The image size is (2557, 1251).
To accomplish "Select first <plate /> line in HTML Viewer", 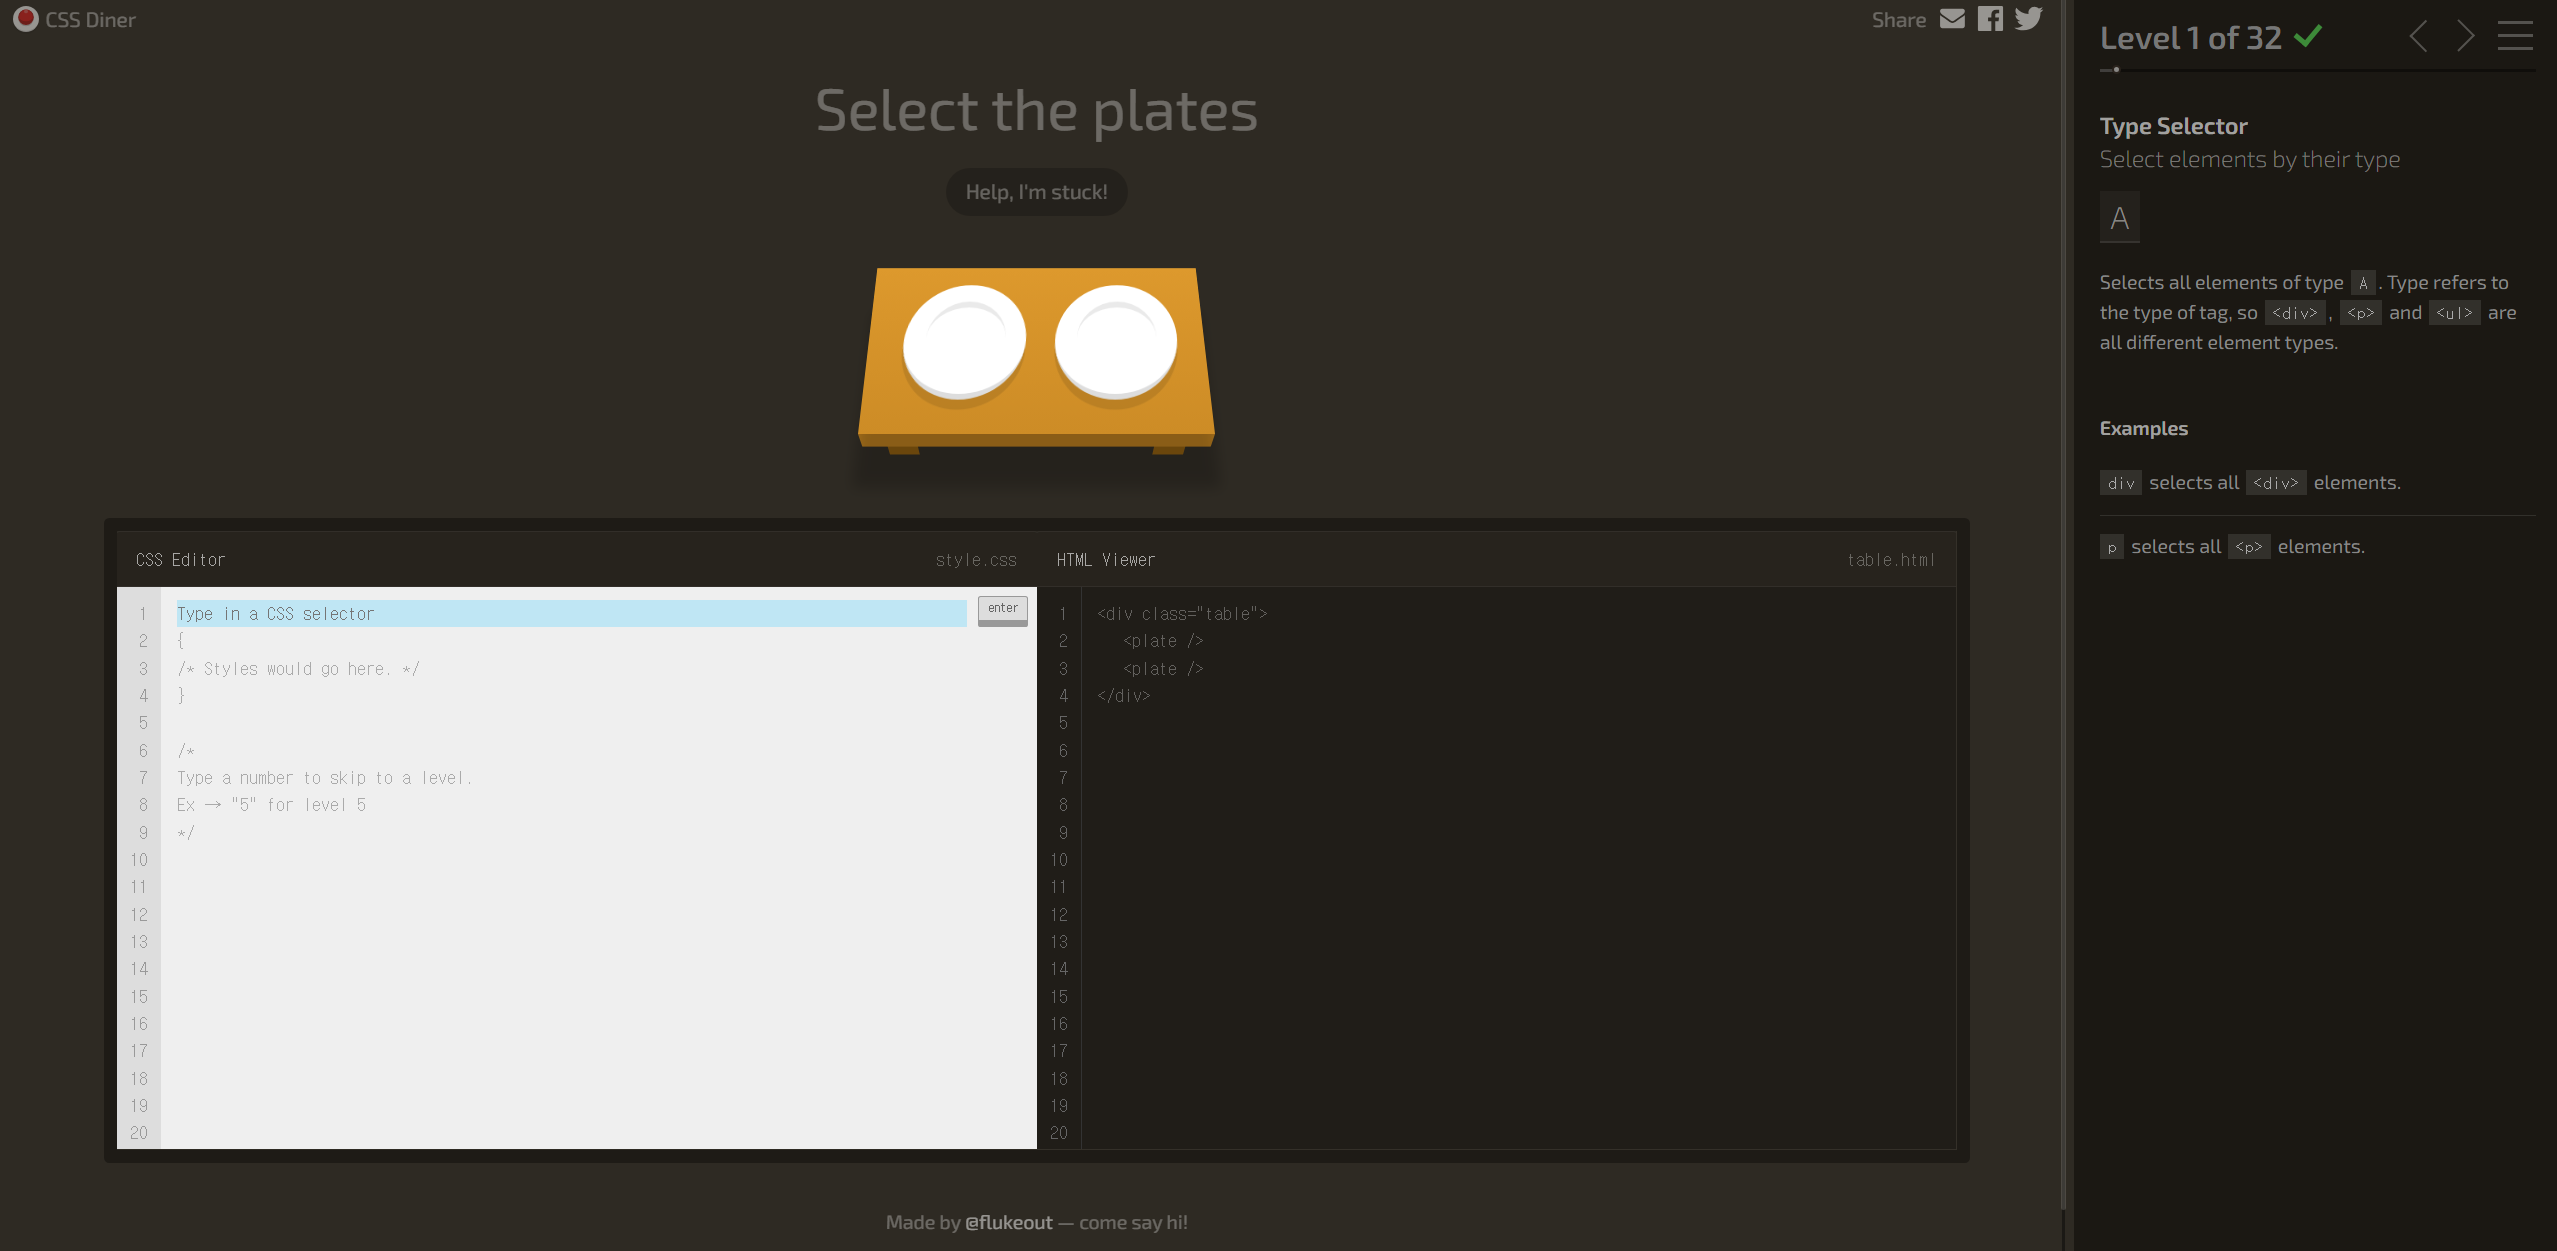I will (x=1163, y=641).
